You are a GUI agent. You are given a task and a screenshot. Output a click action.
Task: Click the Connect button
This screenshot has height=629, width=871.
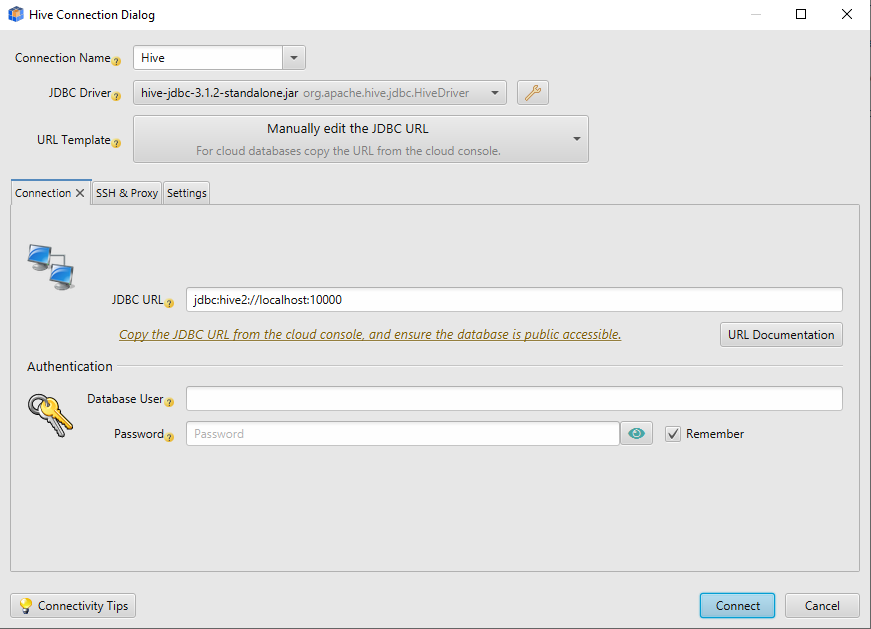pos(737,605)
